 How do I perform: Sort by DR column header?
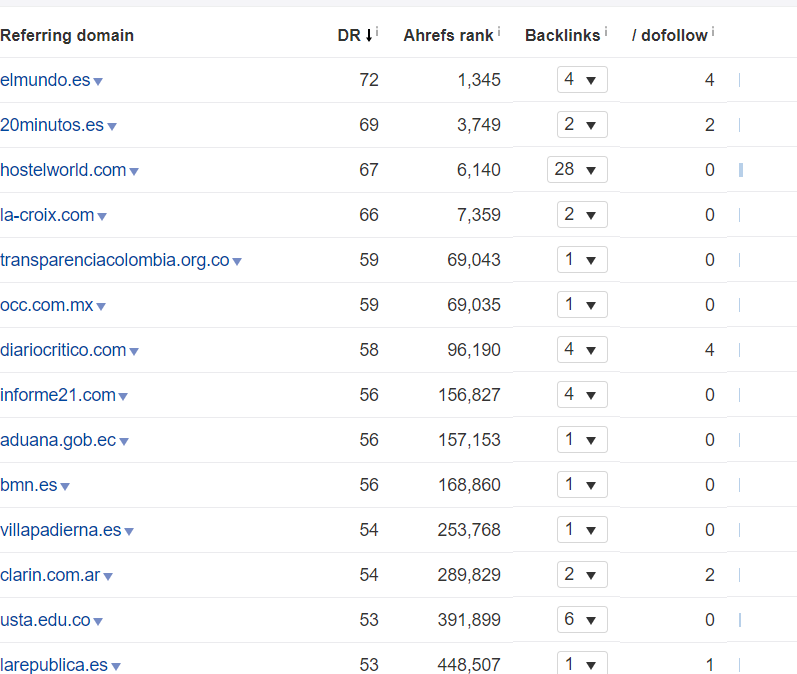tap(355, 35)
